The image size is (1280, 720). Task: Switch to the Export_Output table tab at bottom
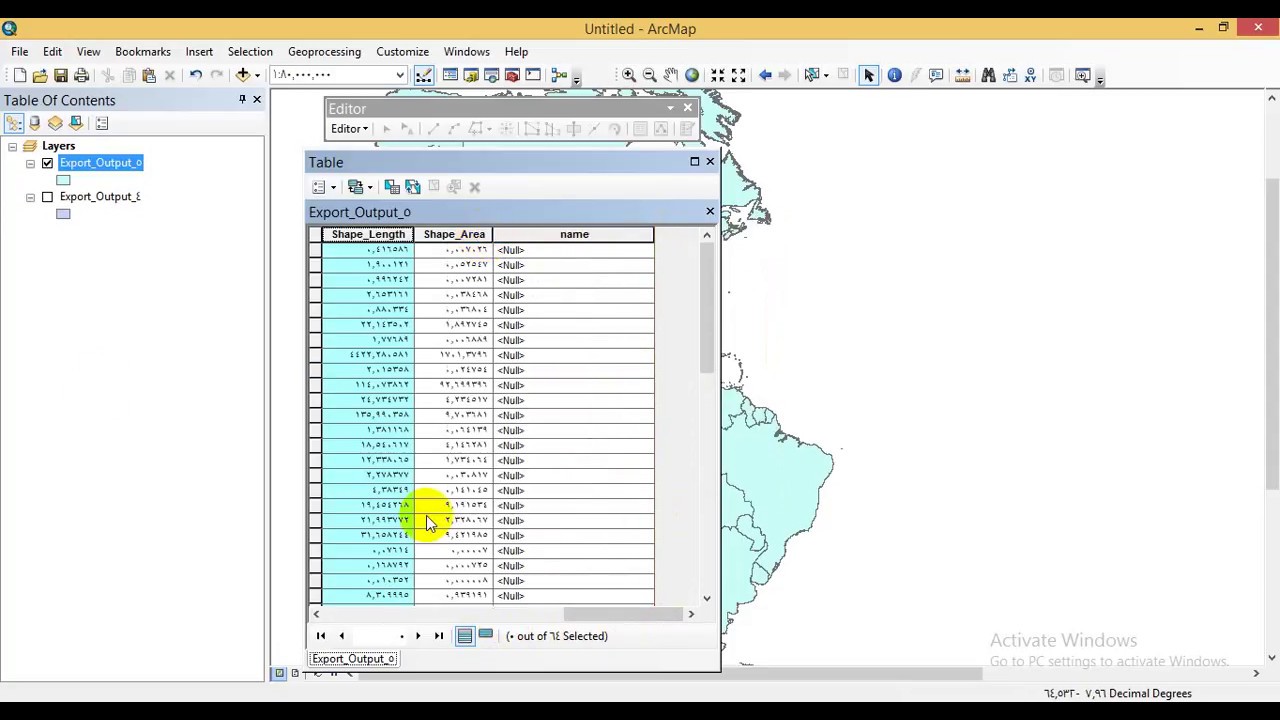click(x=354, y=659)
